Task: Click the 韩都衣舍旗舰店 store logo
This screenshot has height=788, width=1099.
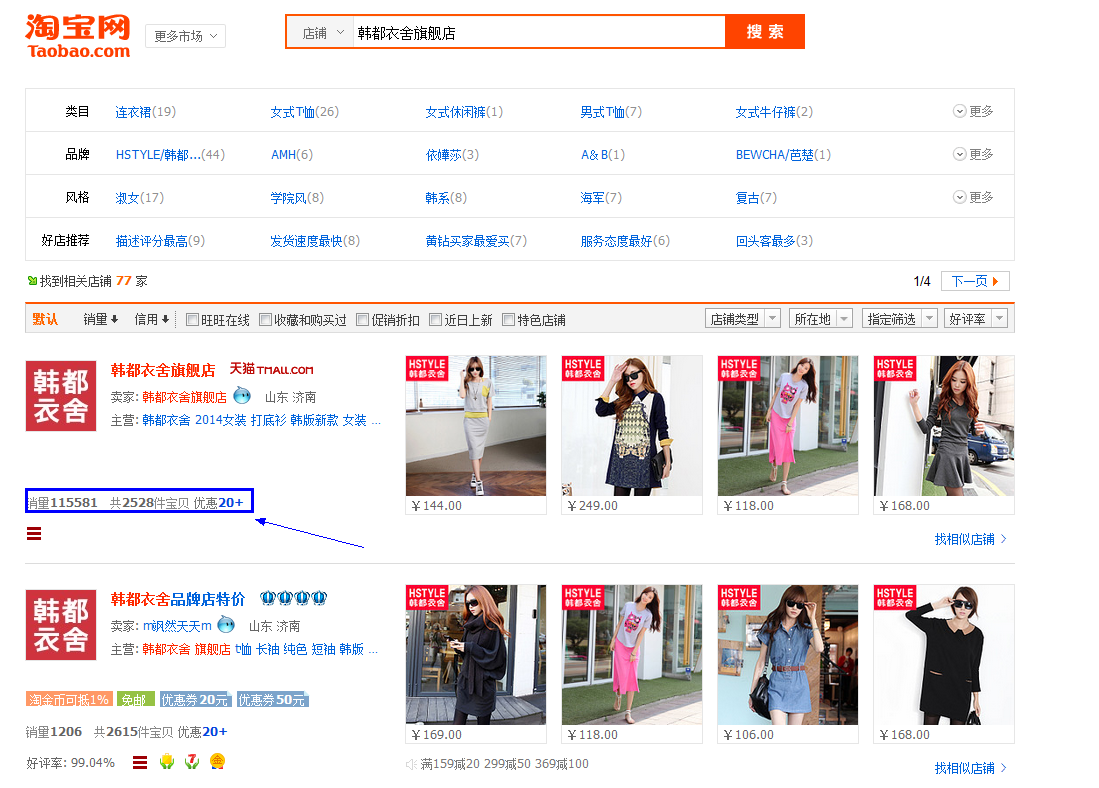Action: click(x=61, y=395)
